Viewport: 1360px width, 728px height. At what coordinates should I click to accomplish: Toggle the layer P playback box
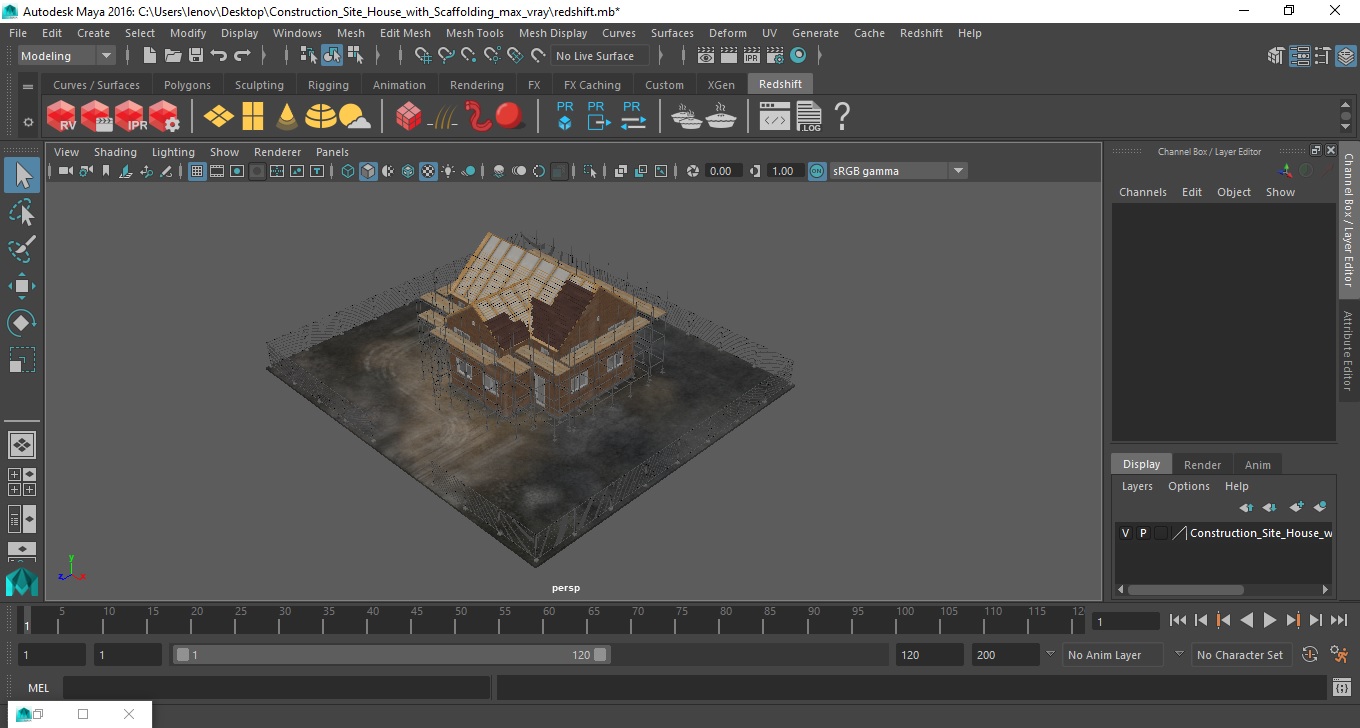[1143, 533]
